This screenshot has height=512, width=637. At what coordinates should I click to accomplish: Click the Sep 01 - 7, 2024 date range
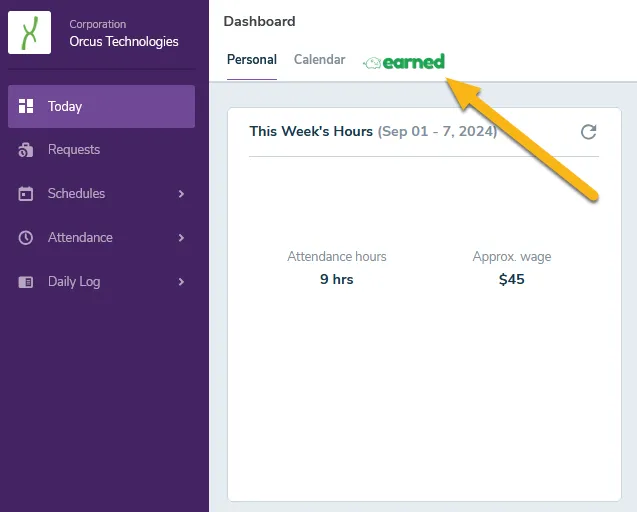coord(438,132)
